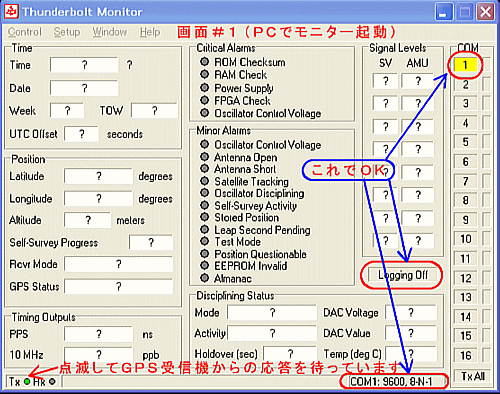Select COM port 11 button
Image resolution: width=500 pixels, height=394 pixels.
click(x=465, y=258)
